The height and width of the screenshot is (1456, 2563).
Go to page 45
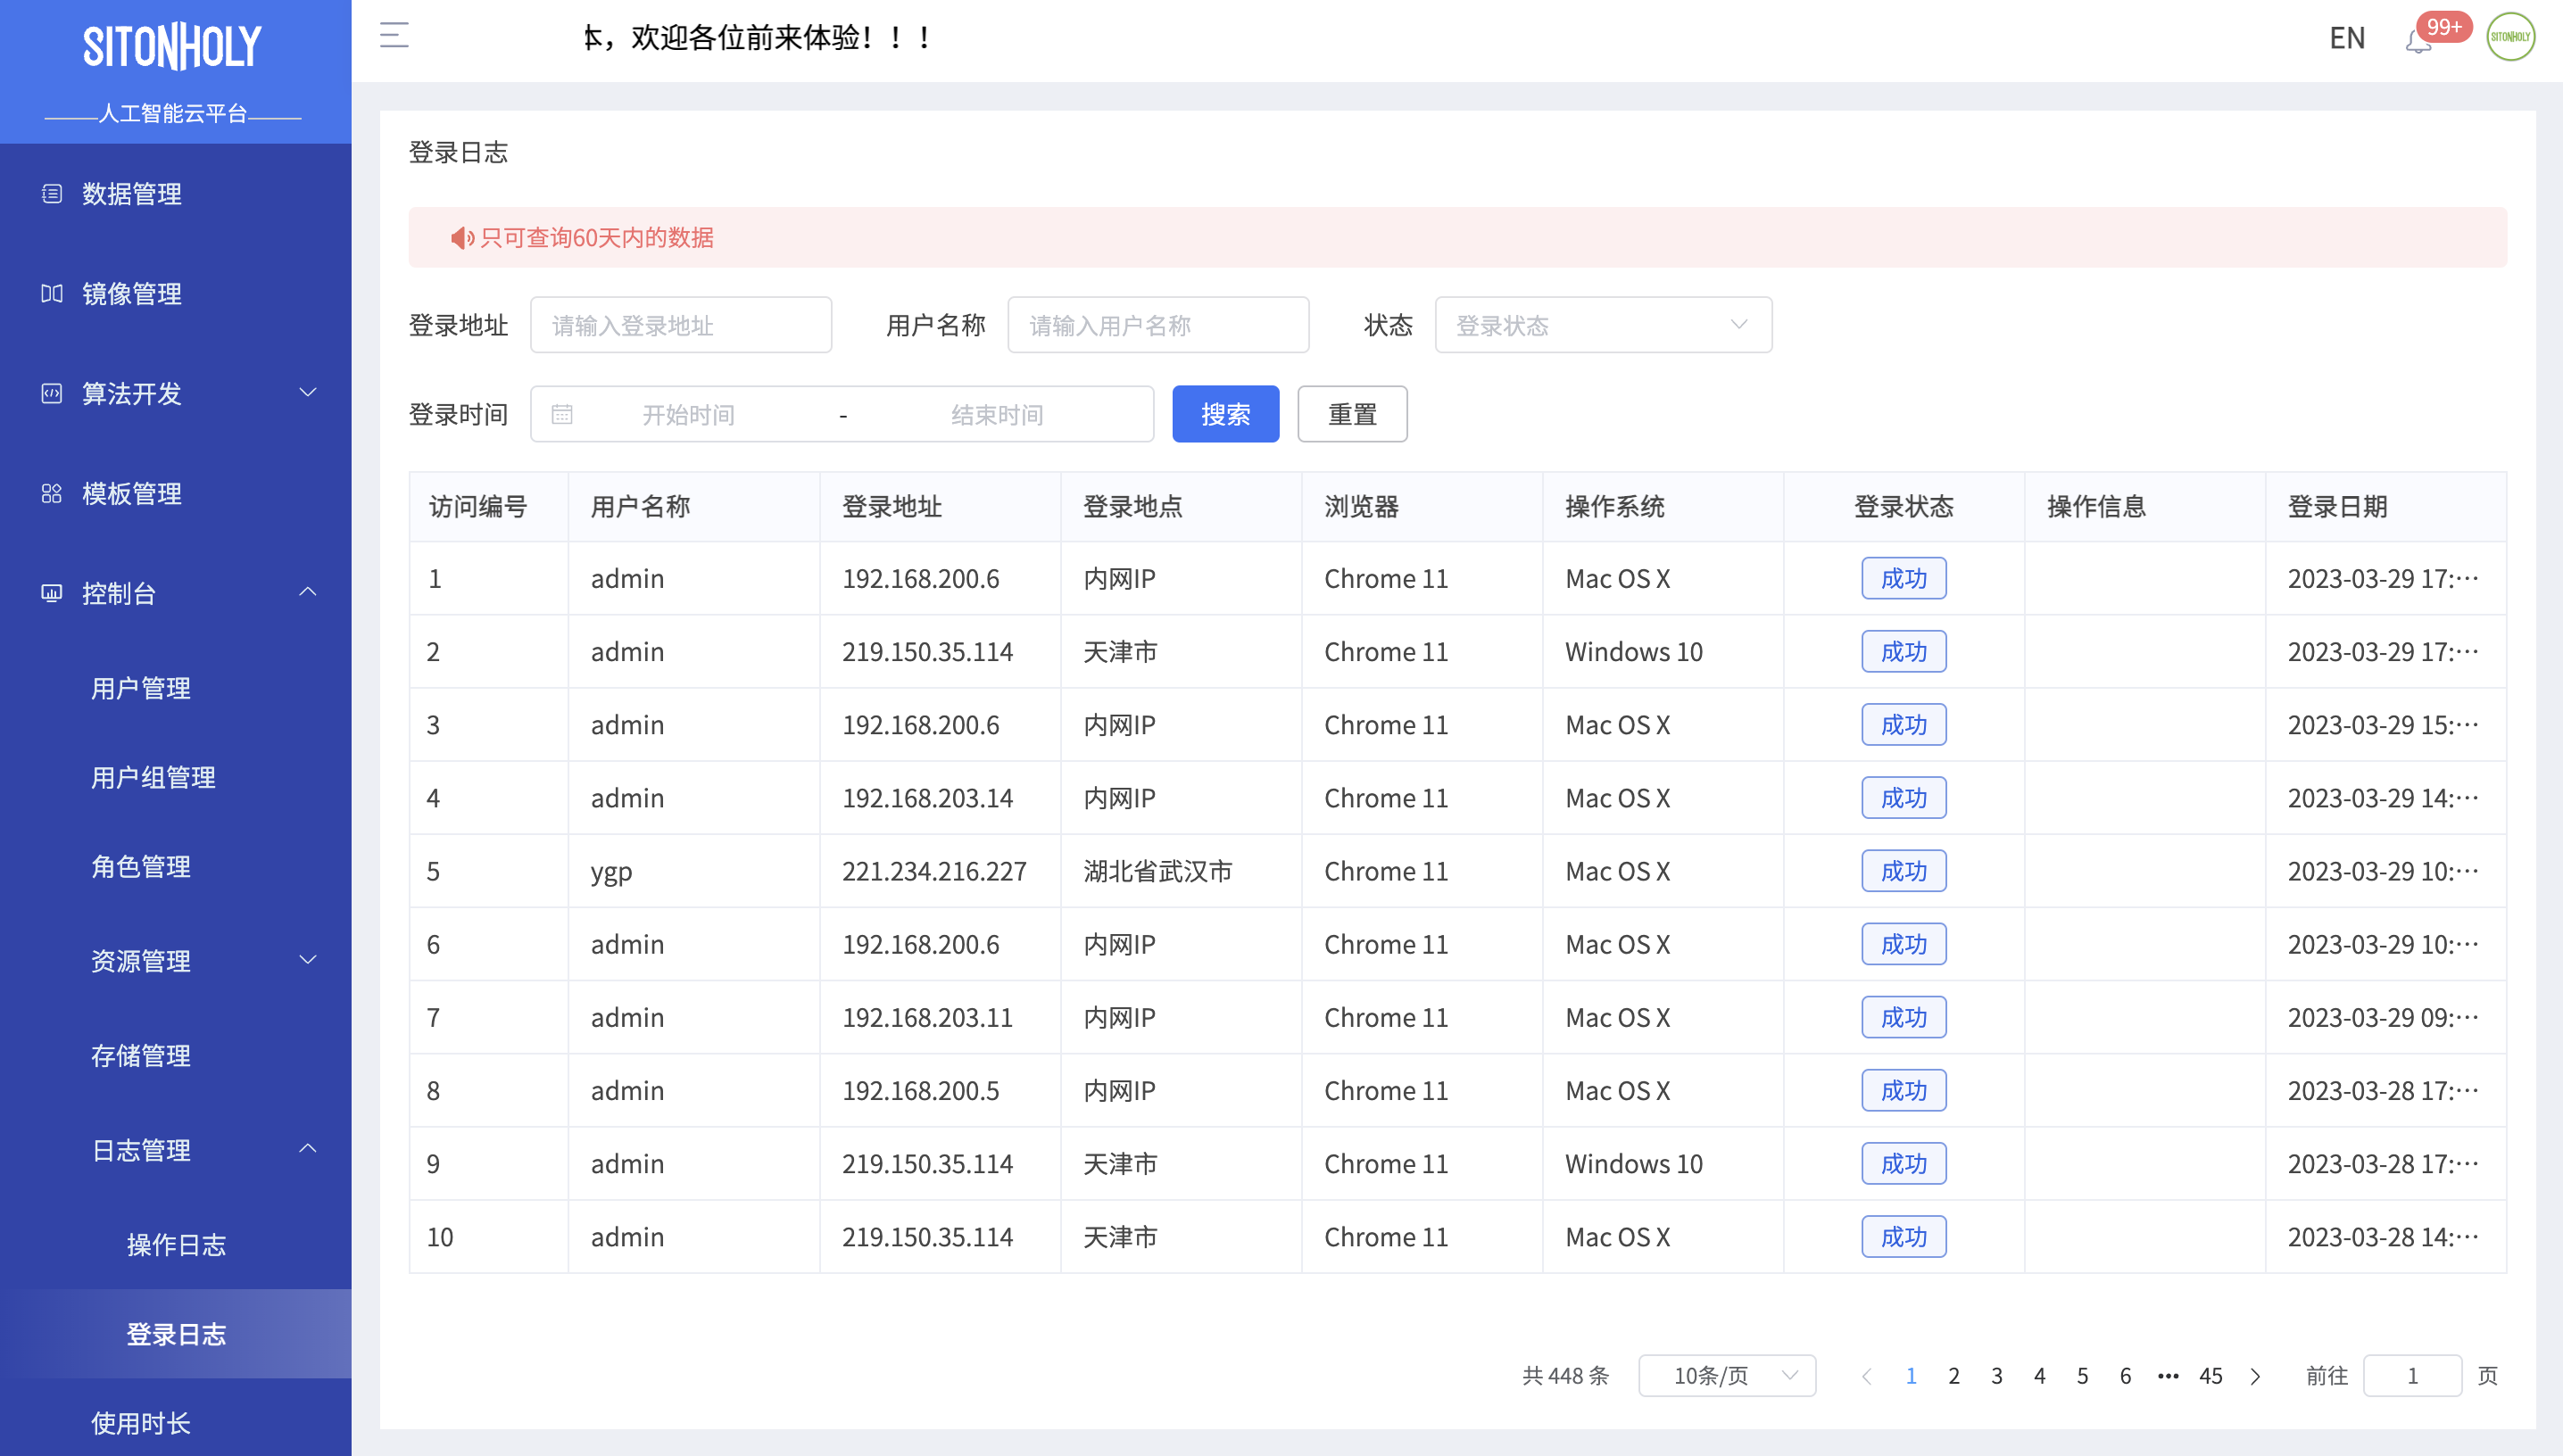click(2211, 1376)
